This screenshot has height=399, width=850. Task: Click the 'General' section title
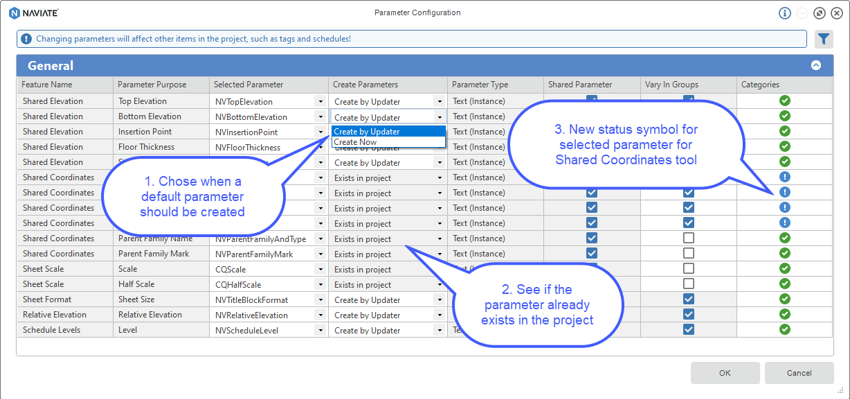coord(50,66)
